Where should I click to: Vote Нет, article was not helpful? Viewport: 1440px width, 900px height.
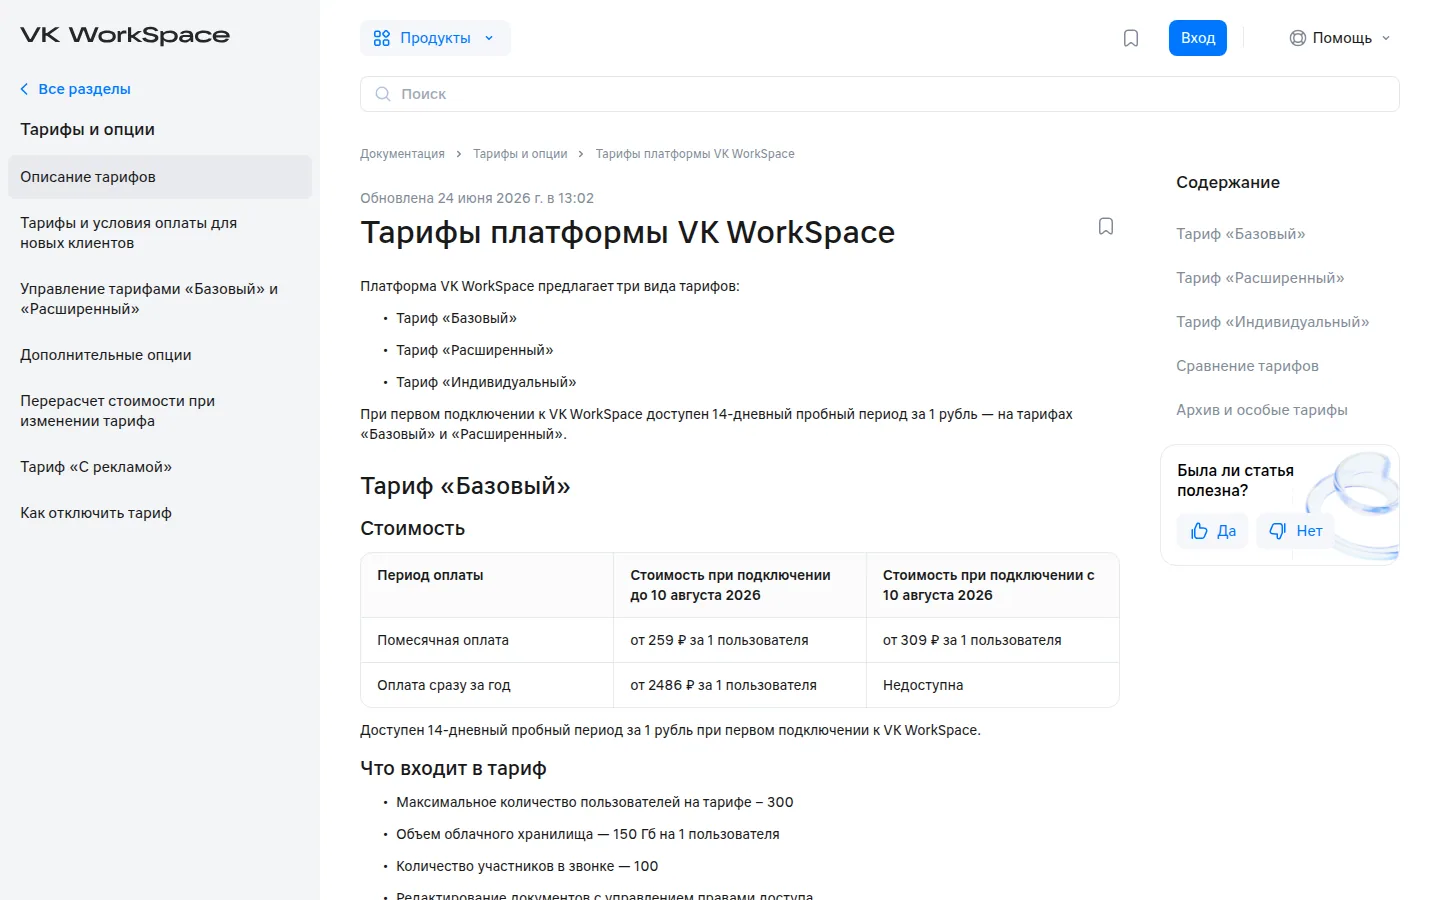coord(1295,531)
